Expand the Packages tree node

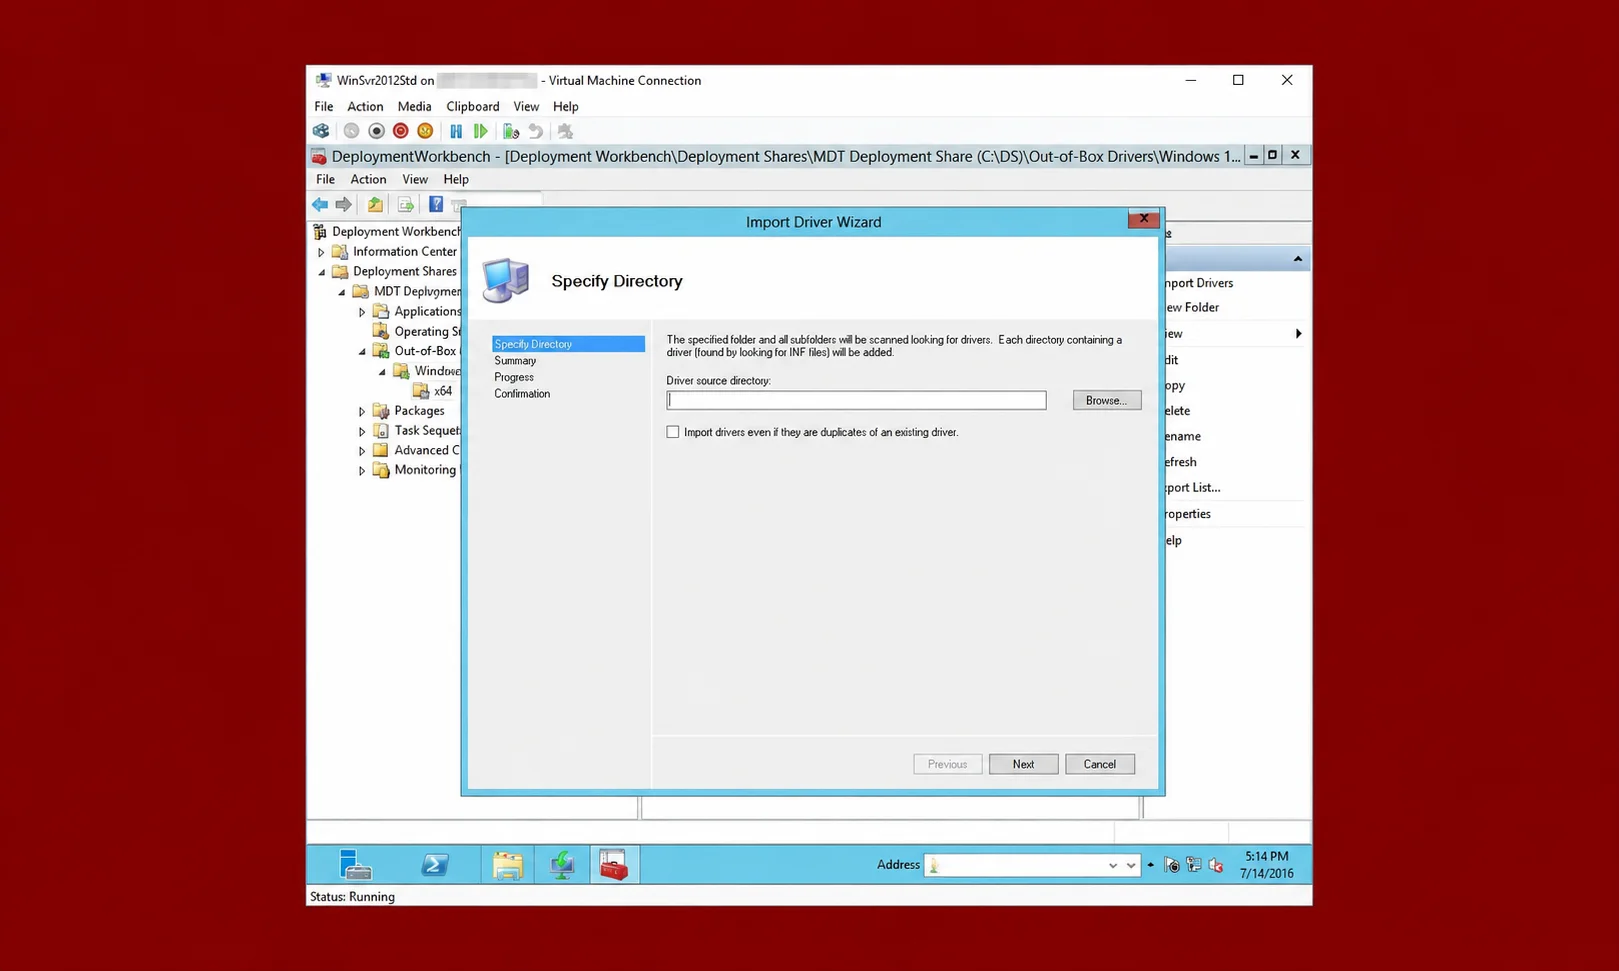pyautogui.click(x=362, y=411)
